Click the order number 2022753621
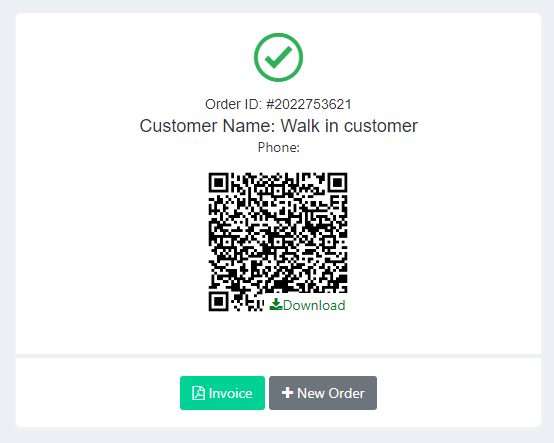This screenshot has height=443, width=554. pyautogui.click(x=313, y=104)
